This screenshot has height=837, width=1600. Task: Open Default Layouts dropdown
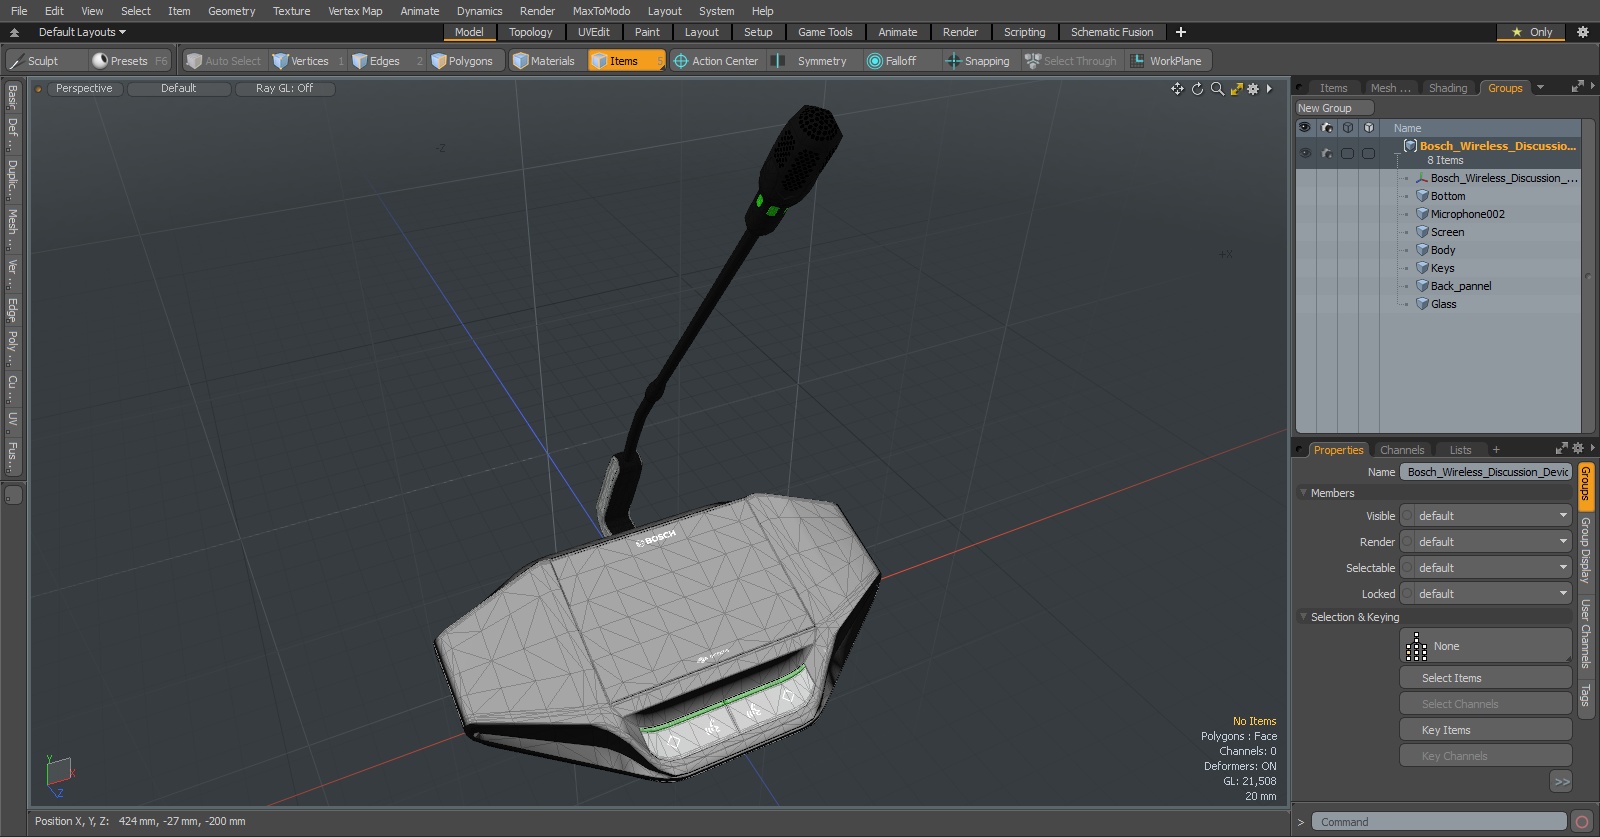coord(82,32)
